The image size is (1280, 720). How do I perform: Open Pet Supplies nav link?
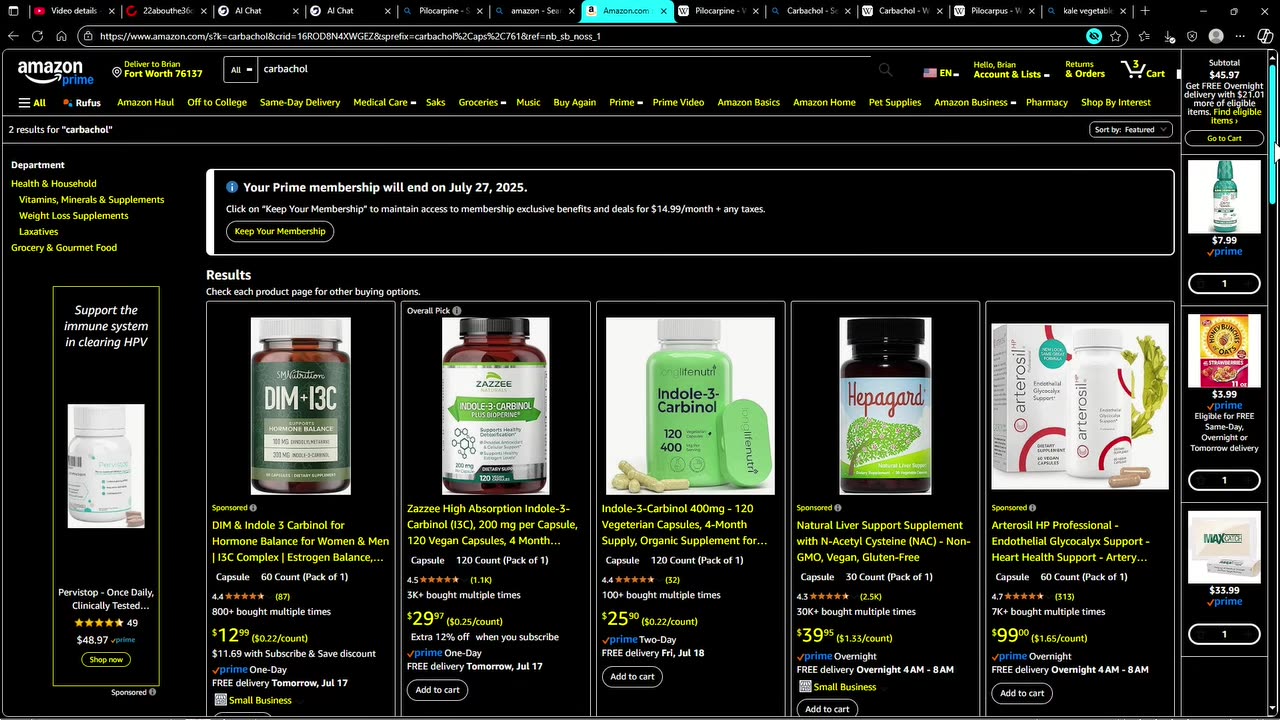tap(895, 102)
